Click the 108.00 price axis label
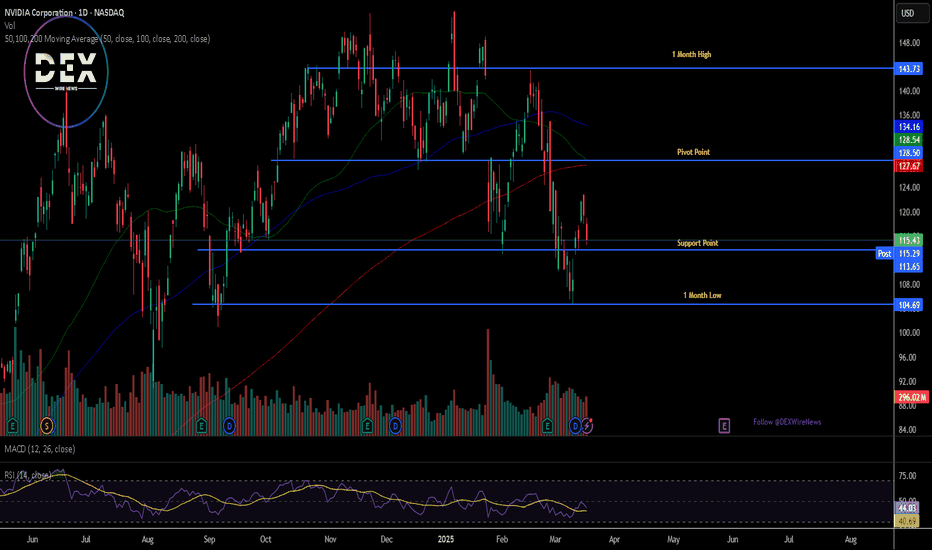This screenshot has width=932, height=550. [909, 285]
